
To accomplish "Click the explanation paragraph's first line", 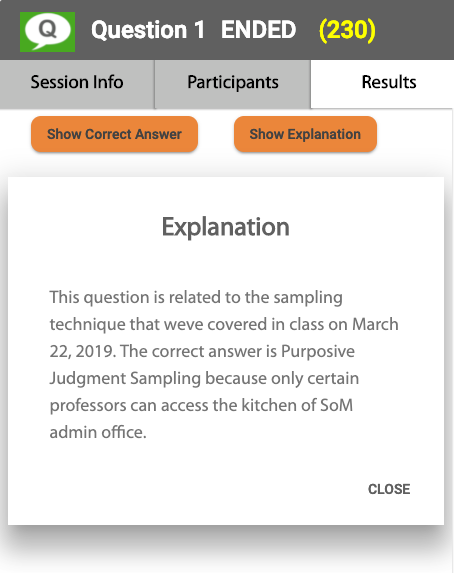I will (x=196, y=297).
